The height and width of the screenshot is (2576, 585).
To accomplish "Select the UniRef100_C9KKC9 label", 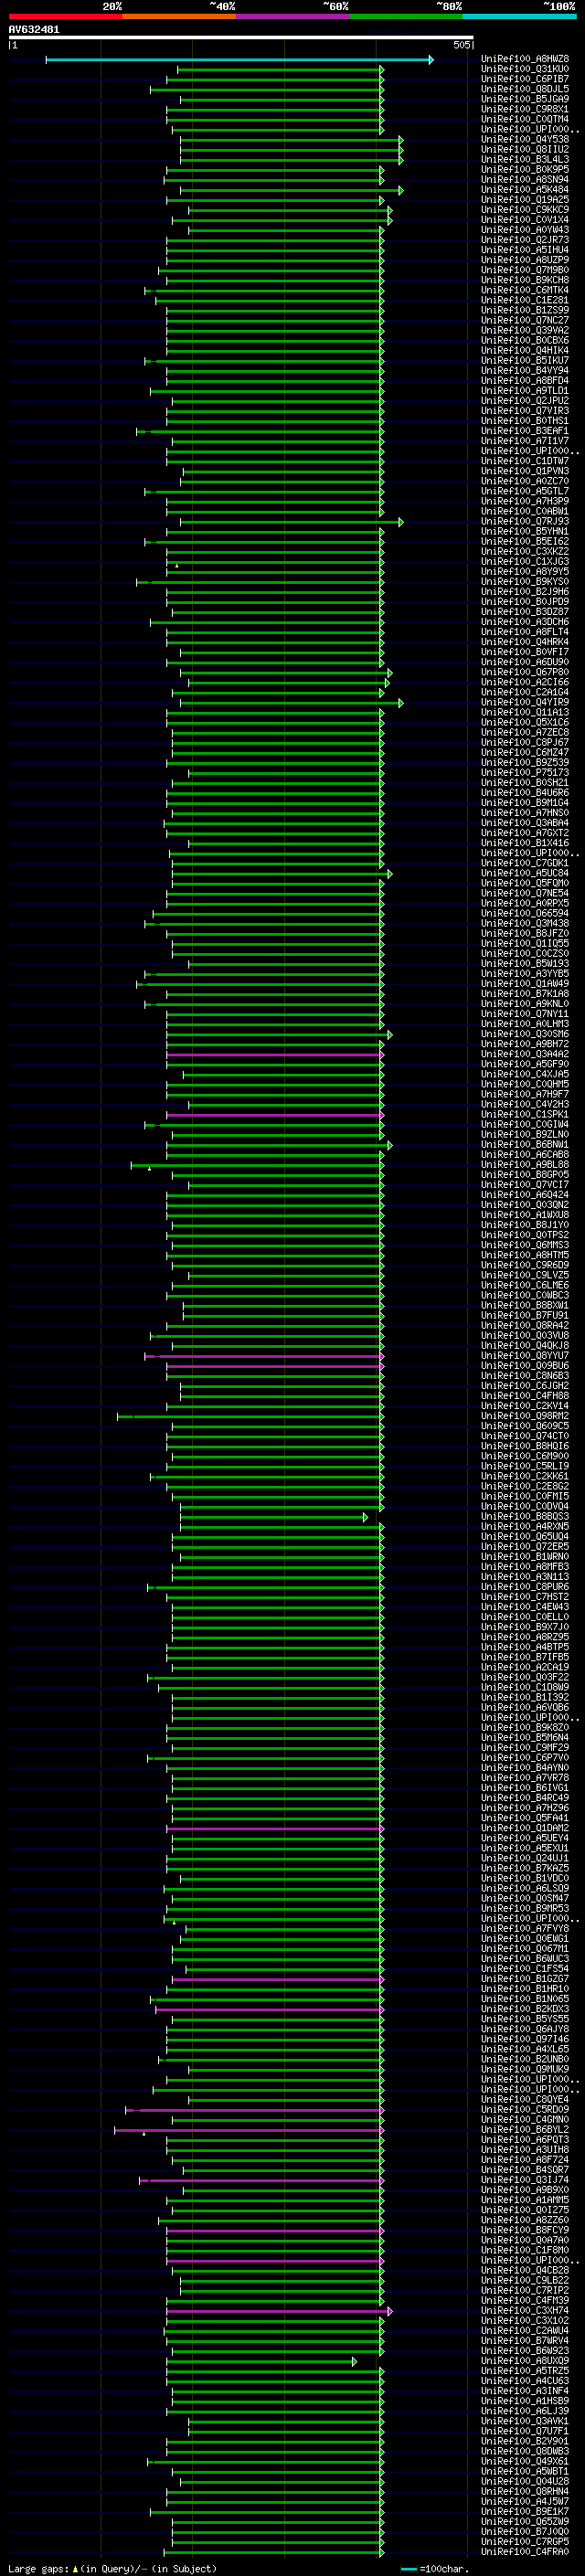I will [525, 209].
